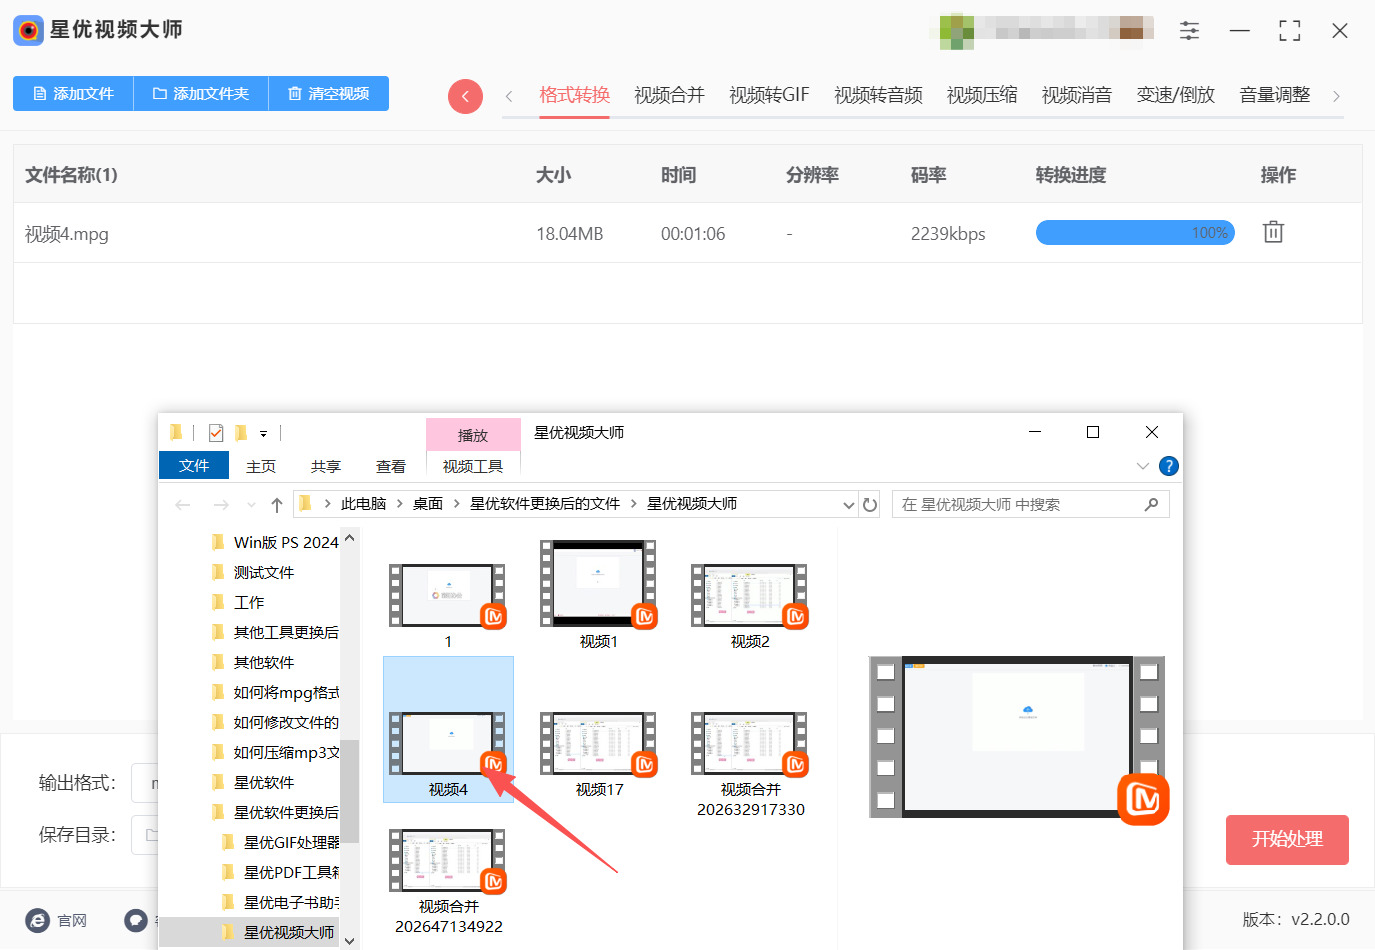Open settings icon in app title bar
Viewport: 1375px width, 950px height.
tap(1189, 30)
